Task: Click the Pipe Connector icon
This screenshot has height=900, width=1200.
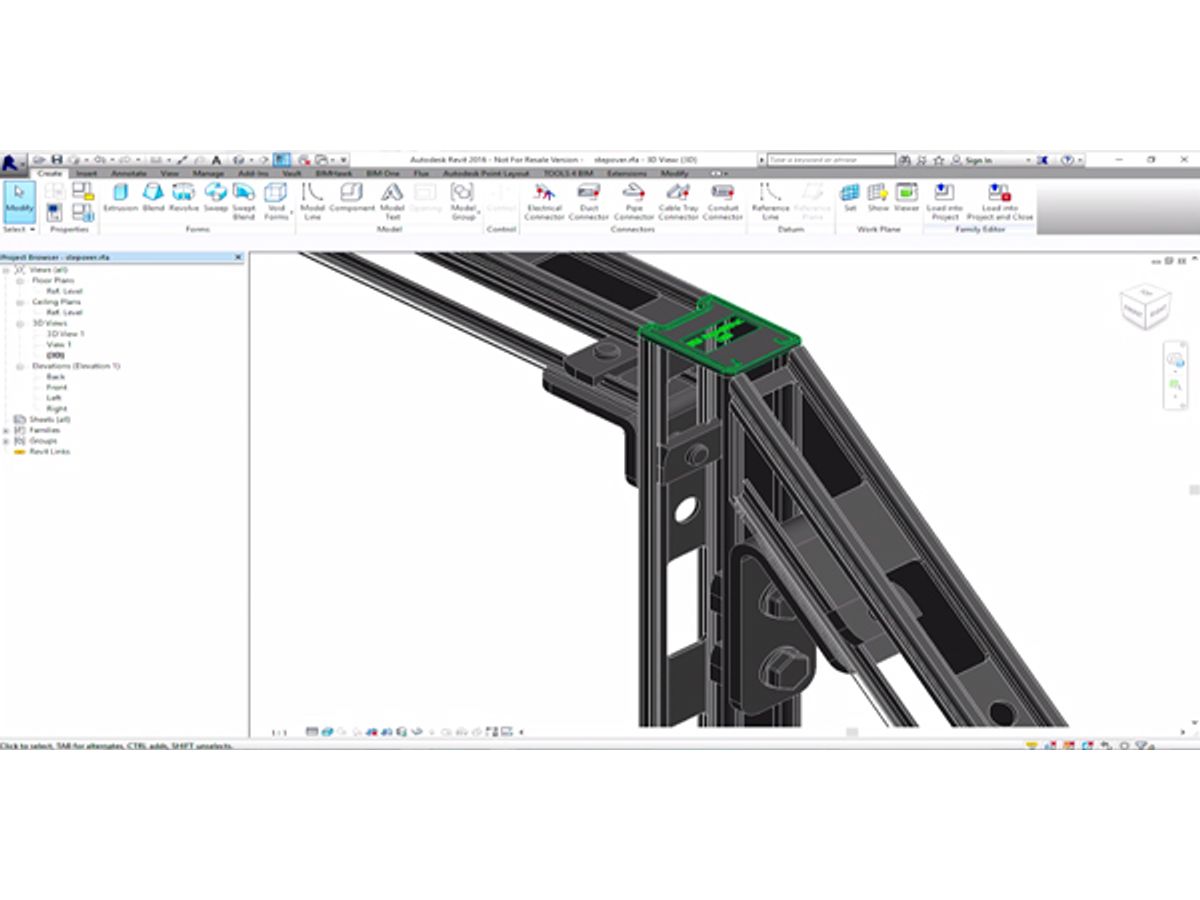Action: (633, 198)
